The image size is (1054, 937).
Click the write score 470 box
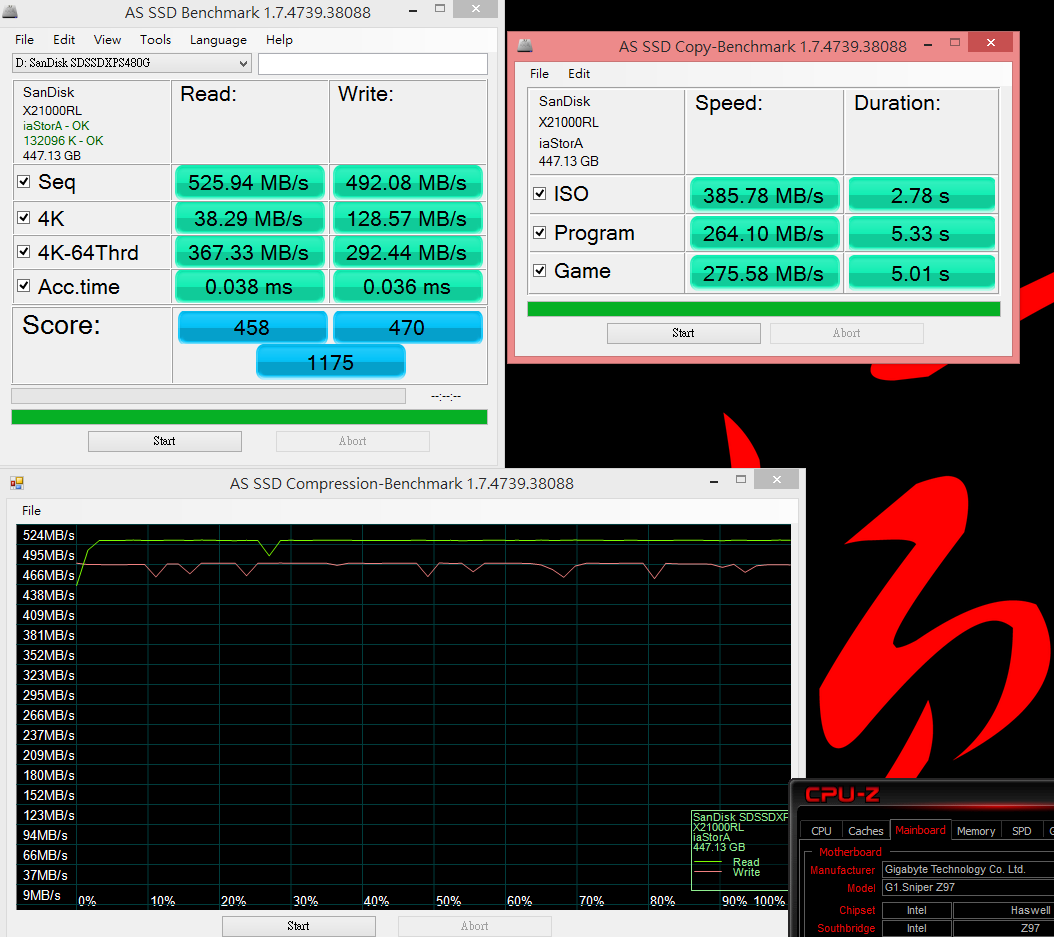pos(407,327)
